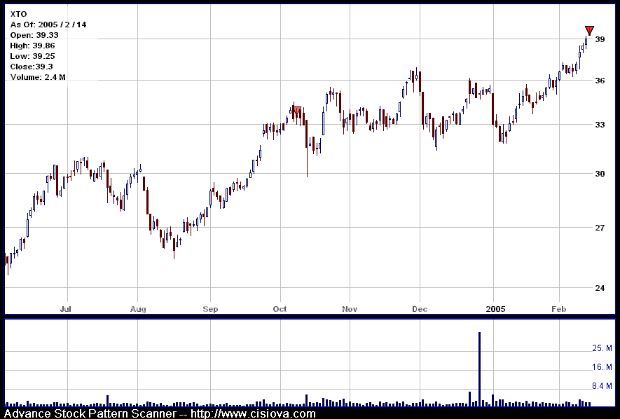Open the http://www.cisiova.com link

tap(253, 414)
